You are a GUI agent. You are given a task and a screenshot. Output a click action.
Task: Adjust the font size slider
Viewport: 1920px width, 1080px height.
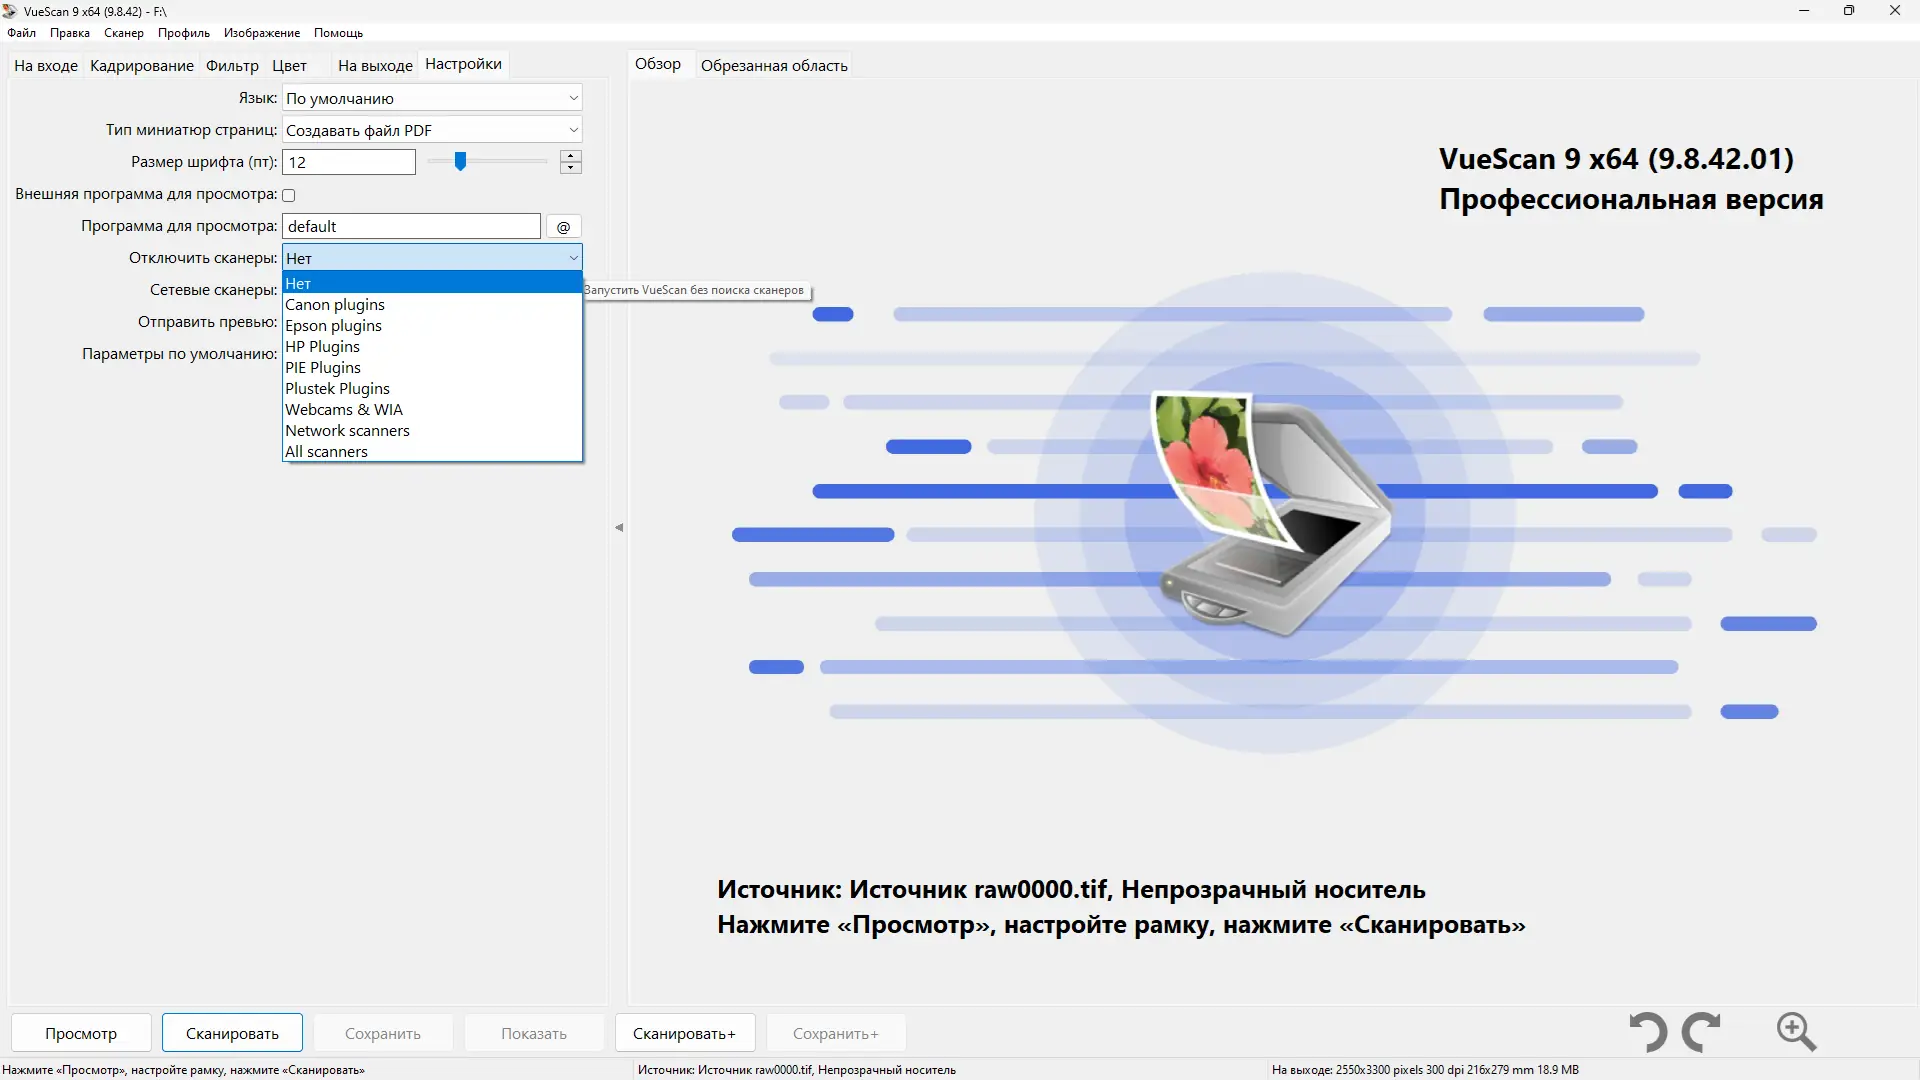coord(460,161)
